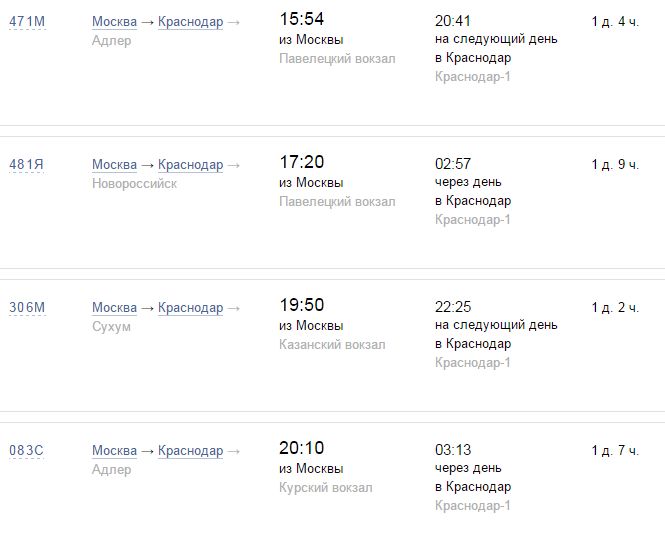Screen dimensions: 665x541
Task: Select the 19:50 departure time
Action: click(301, 305)
